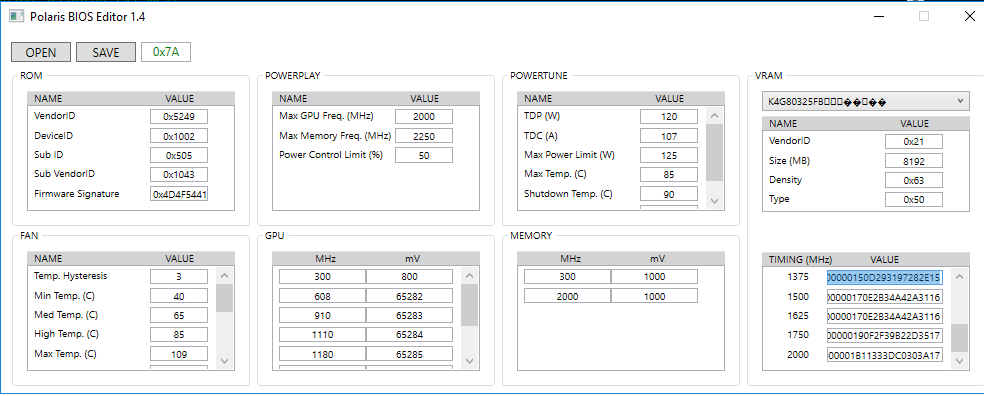Image resolution: width=986 pixels, height=396 pixels.
Task: Edit TDP (W) value 120
Action: click(x=669, y=116)
